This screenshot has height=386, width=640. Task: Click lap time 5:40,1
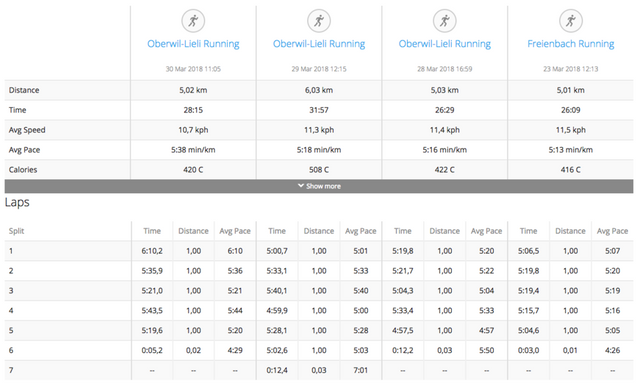pos(277,291)
